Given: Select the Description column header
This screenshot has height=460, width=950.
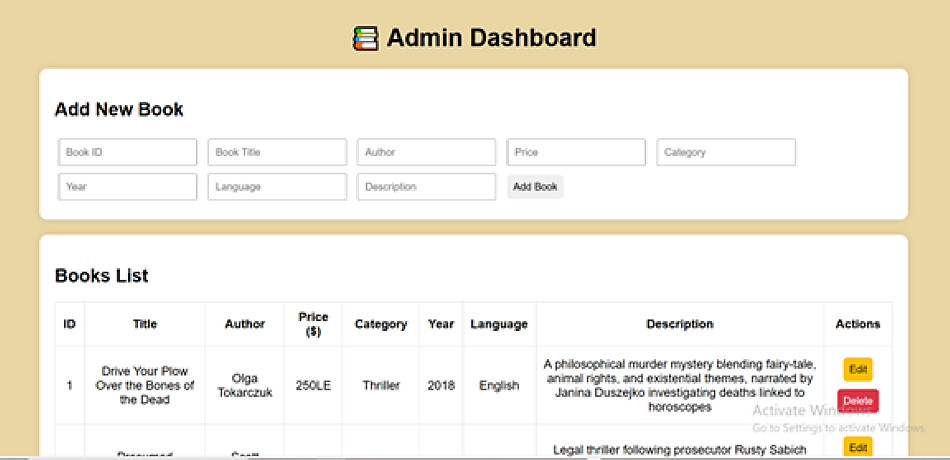Looking at the screenshot, I should coord(680,324).
